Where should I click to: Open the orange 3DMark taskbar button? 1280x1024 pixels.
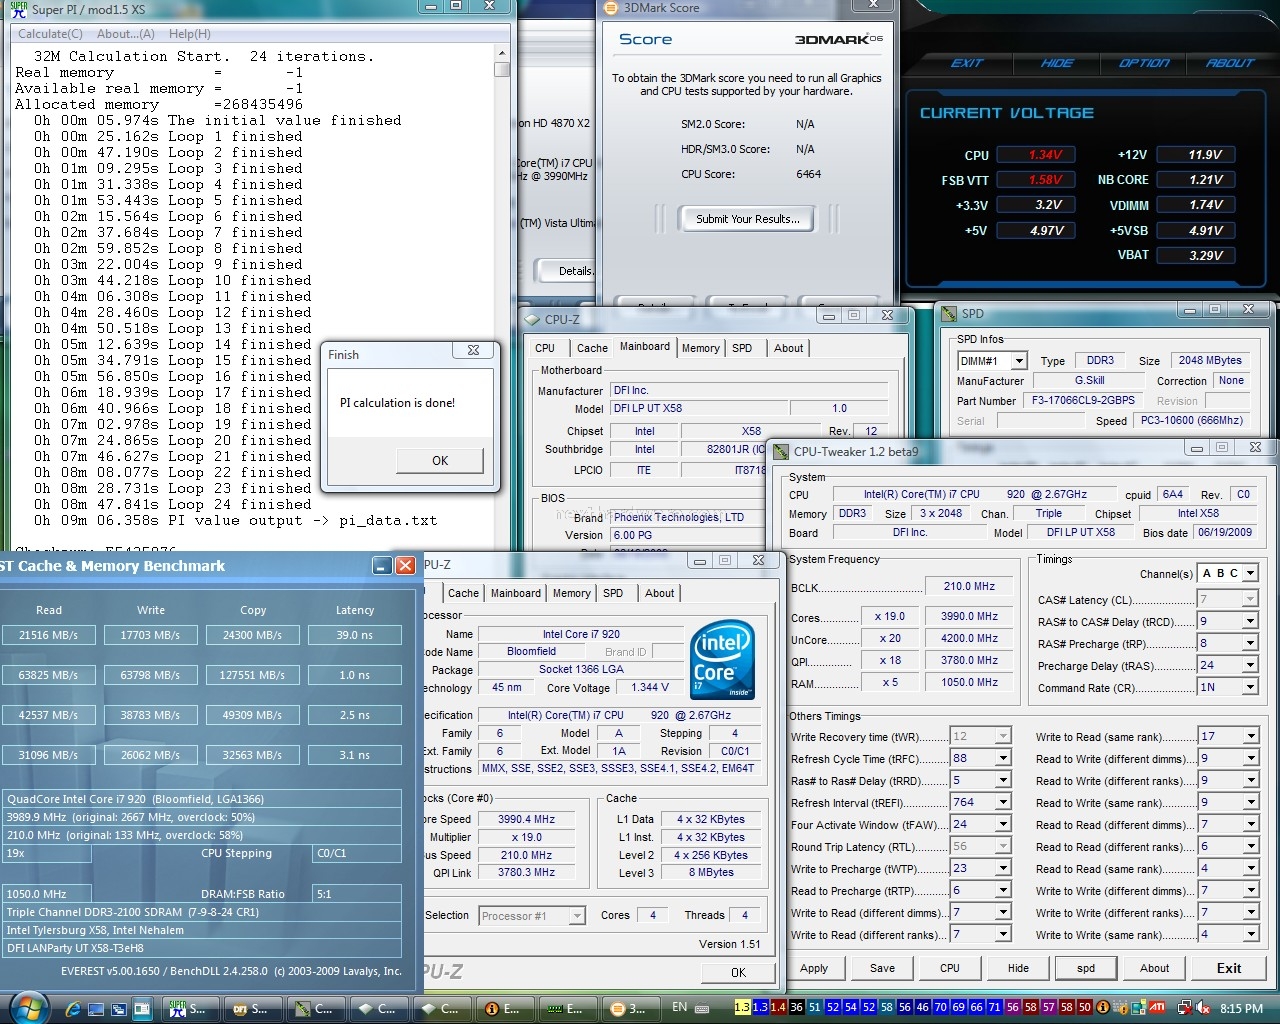pyautogui.click(x=629, y=1008)
